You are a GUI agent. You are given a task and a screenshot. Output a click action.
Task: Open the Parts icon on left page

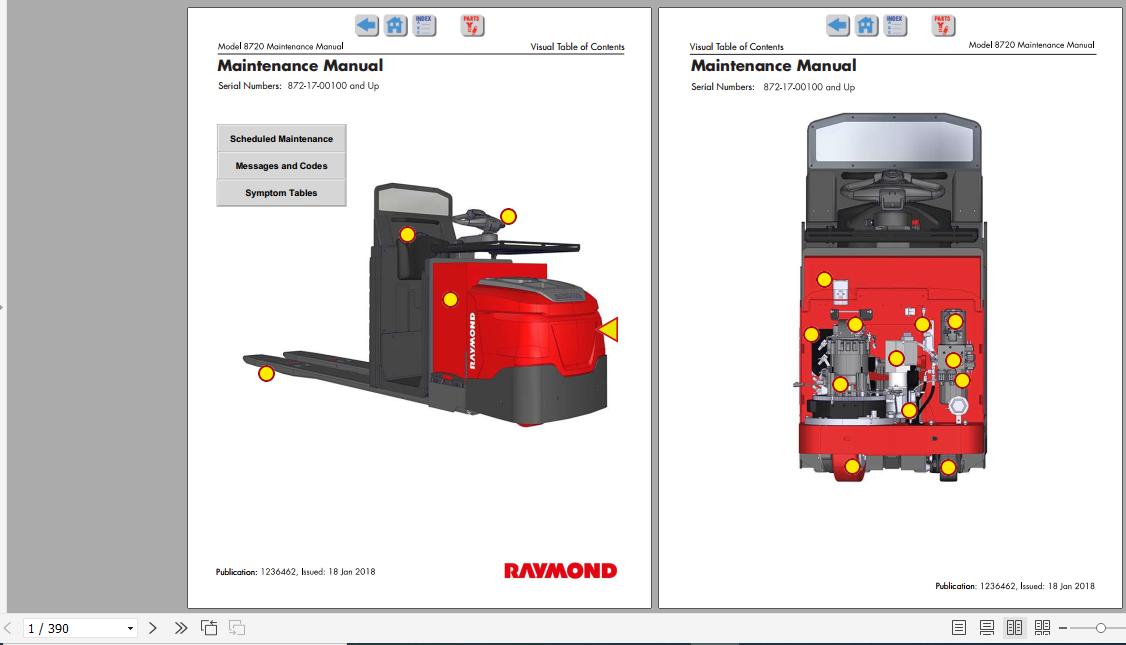coord(472,26)
